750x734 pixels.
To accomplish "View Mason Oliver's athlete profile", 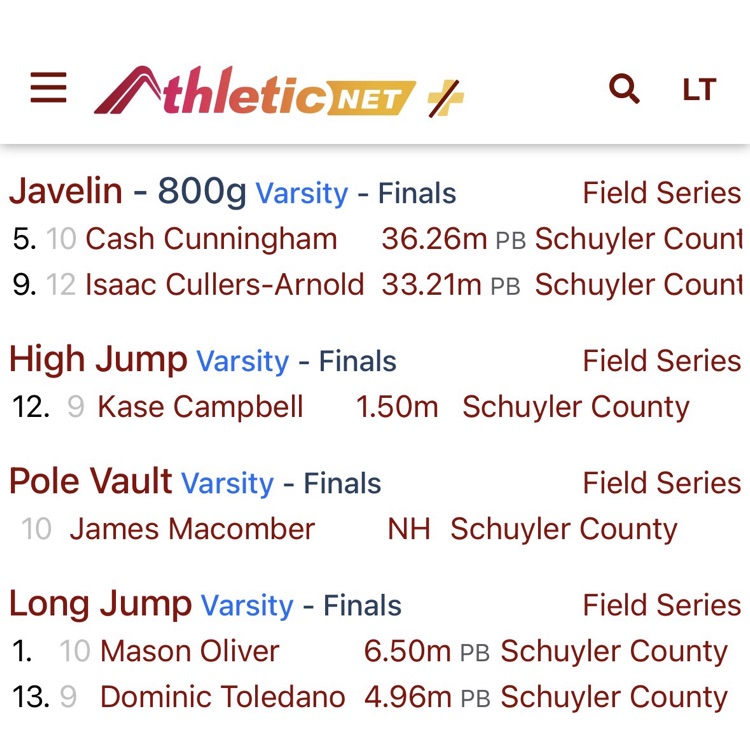I will coord(190,651).
